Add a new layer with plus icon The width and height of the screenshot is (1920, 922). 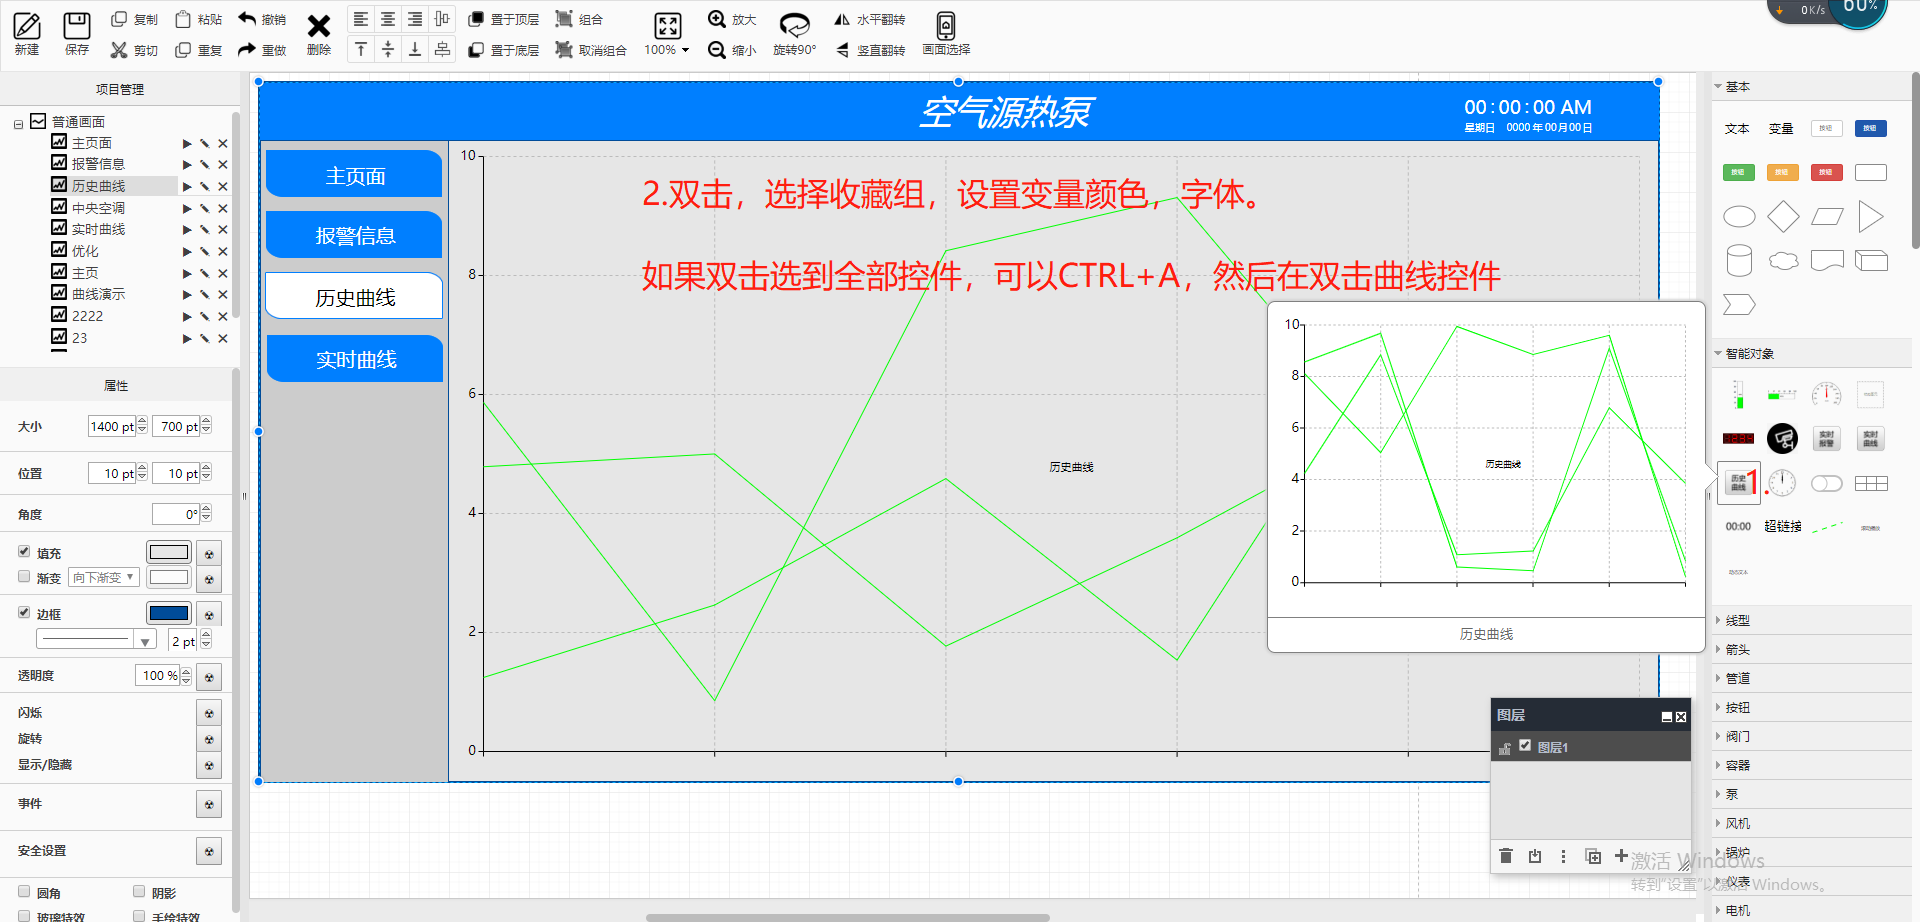pyautogui.click(x=1621, y=856)
